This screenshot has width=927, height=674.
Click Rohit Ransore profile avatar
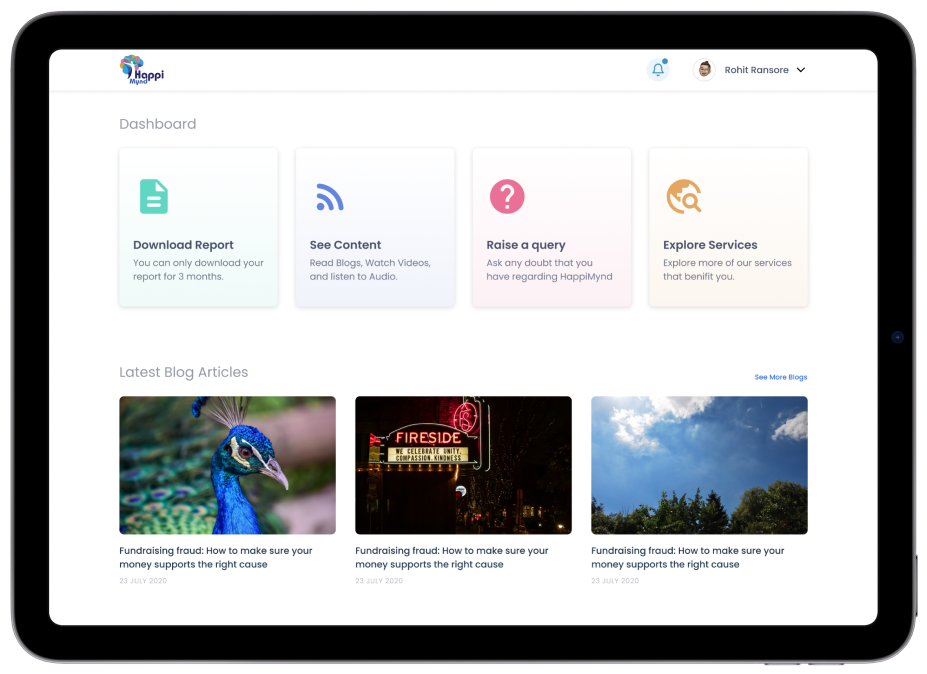pos(704,70)
